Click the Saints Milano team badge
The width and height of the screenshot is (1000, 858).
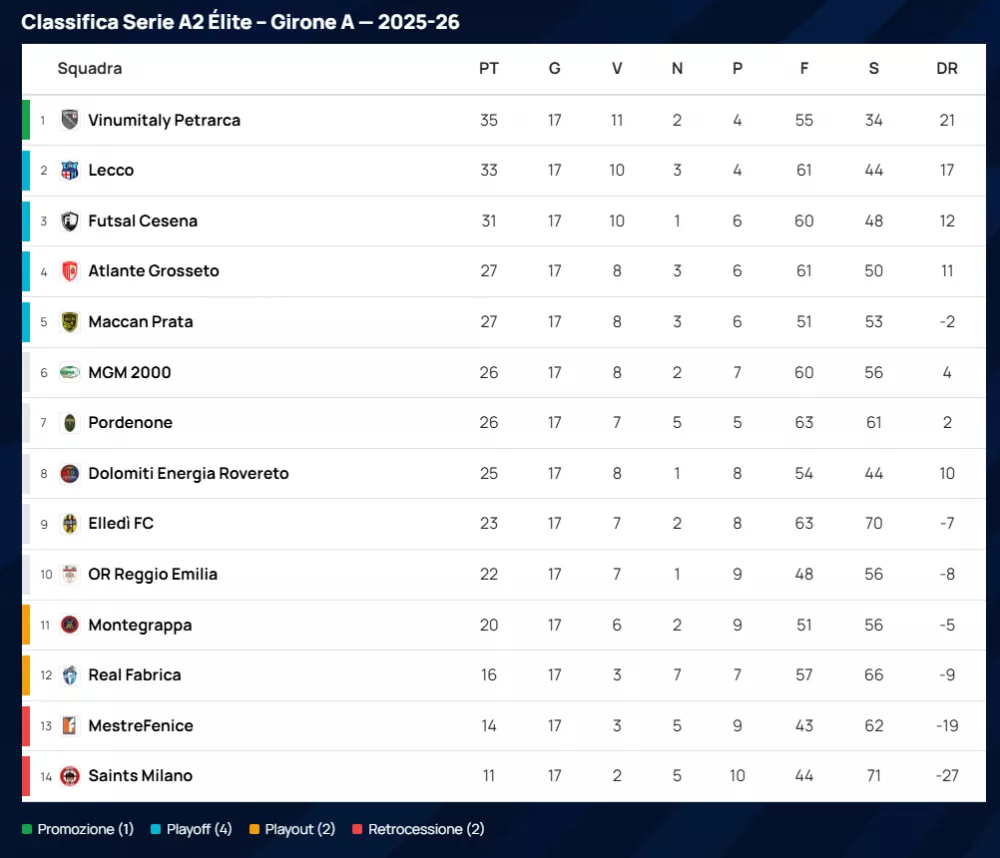(69, 776)
